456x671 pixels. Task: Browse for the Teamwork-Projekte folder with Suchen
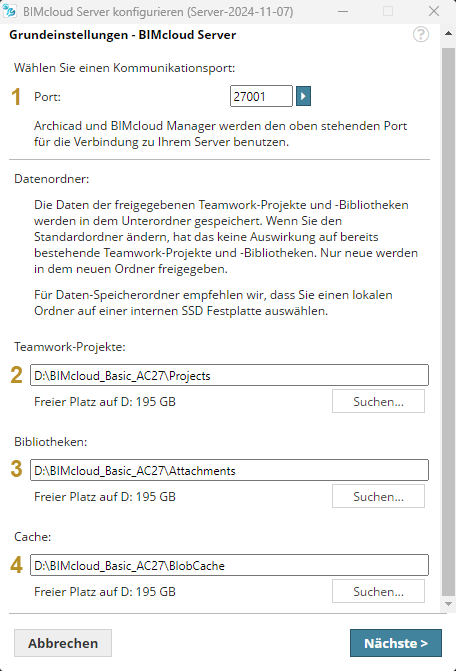coord(378,401)
